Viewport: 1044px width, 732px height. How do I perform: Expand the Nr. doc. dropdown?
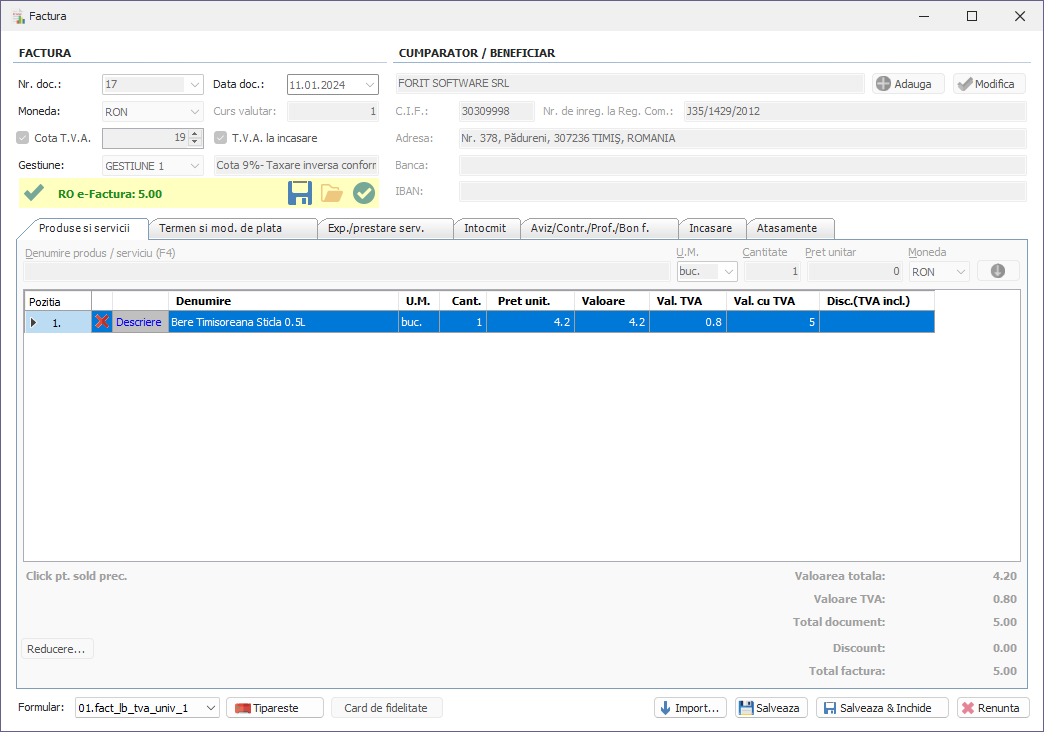coord(194,85)
